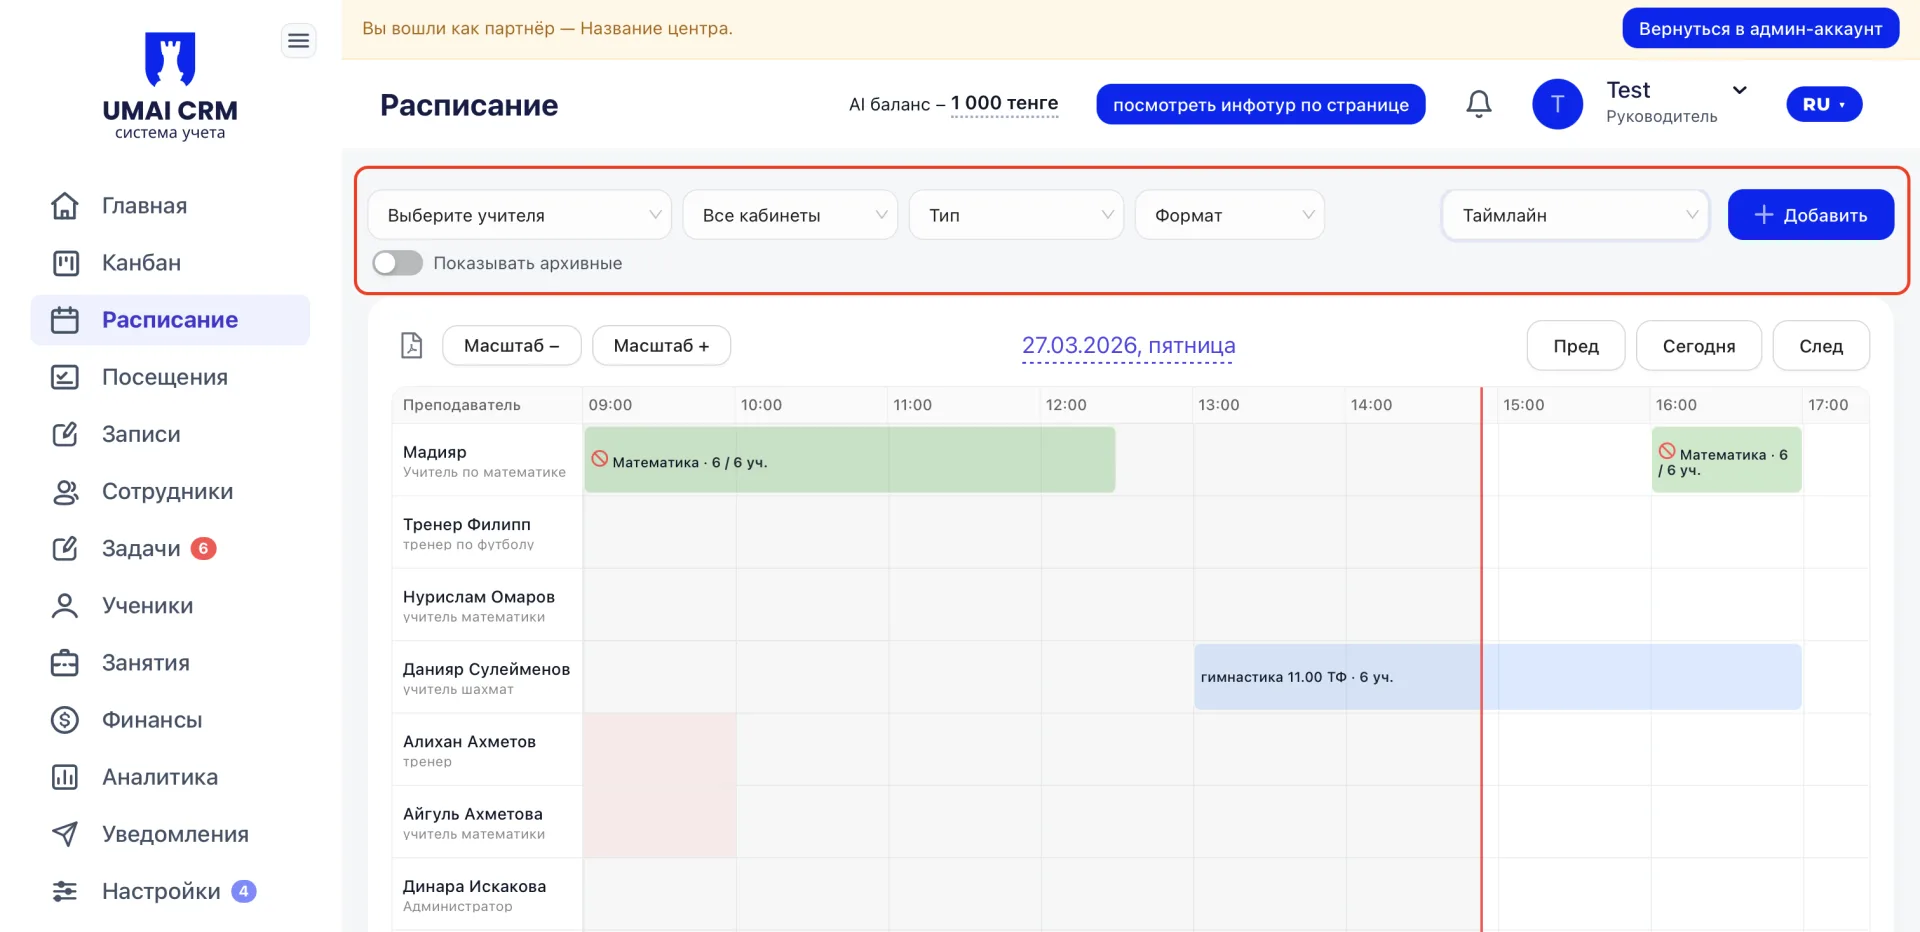Screen dimensions: 1920x932
Task: Click teacher row Мадияр
Action: pos(487,460)
